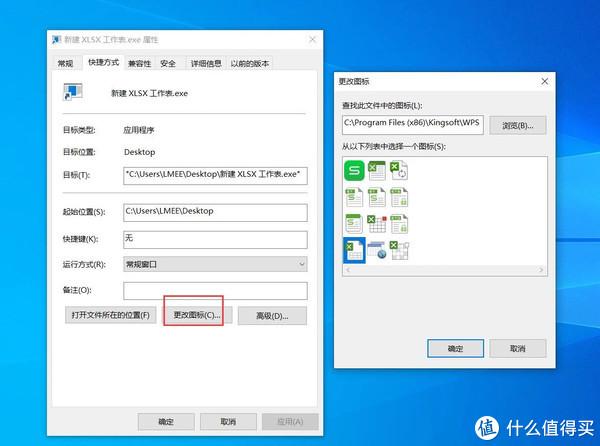Click 浏览(B)... to browse icon files
The height and width of the screenshot is (446, 600).
tap(518, 125)
